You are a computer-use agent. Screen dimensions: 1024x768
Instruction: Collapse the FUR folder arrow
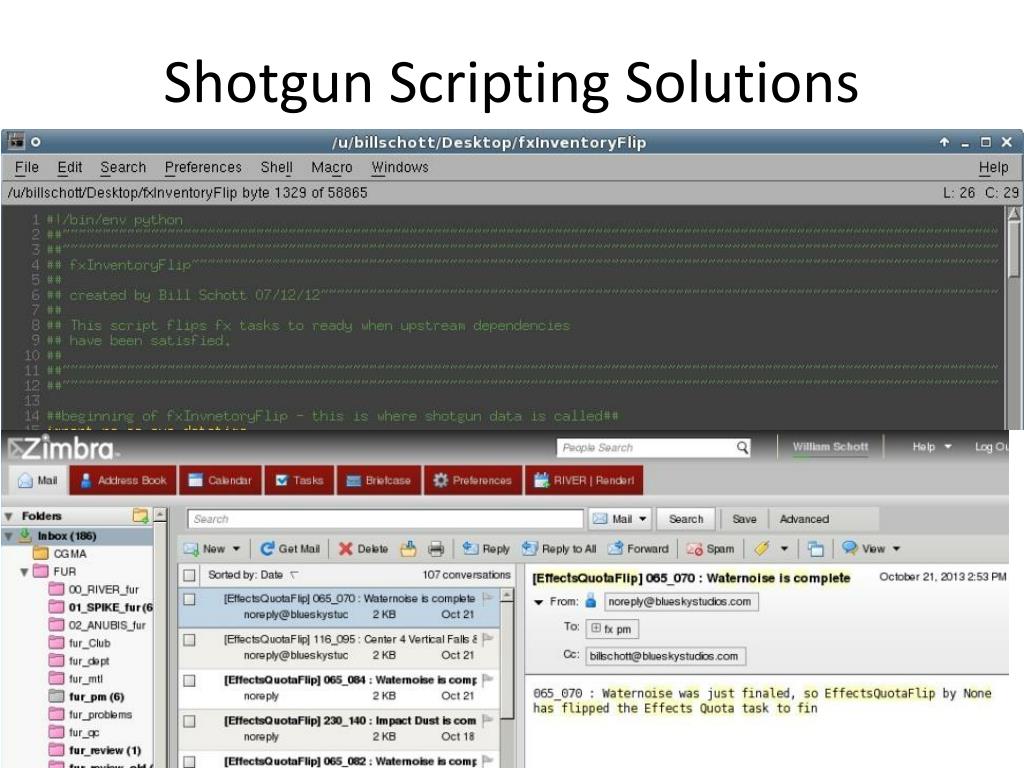point(24,572)
